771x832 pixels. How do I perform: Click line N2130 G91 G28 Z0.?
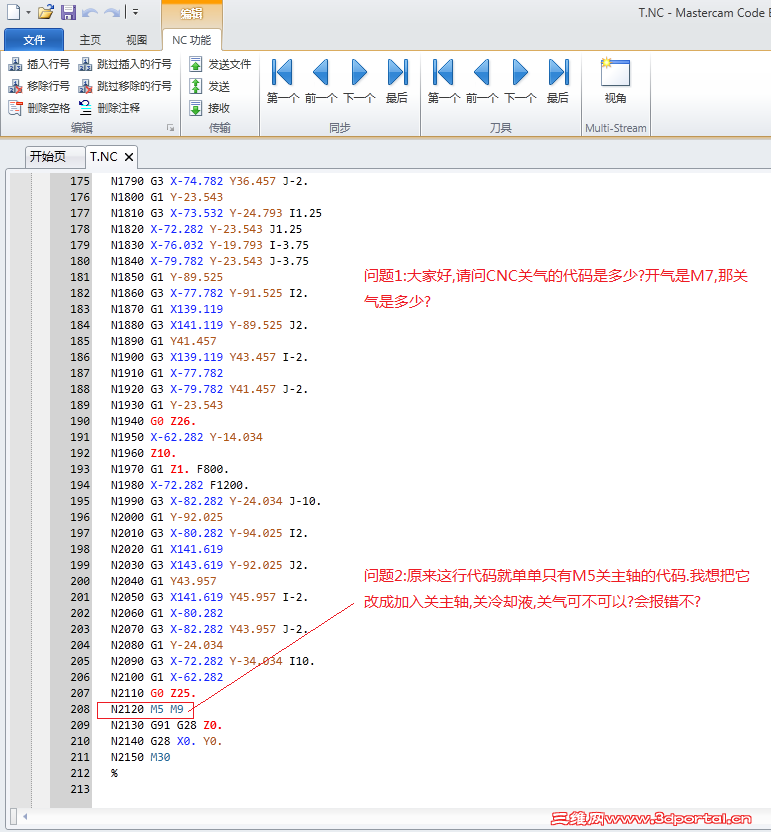click(x=166, y=725)
